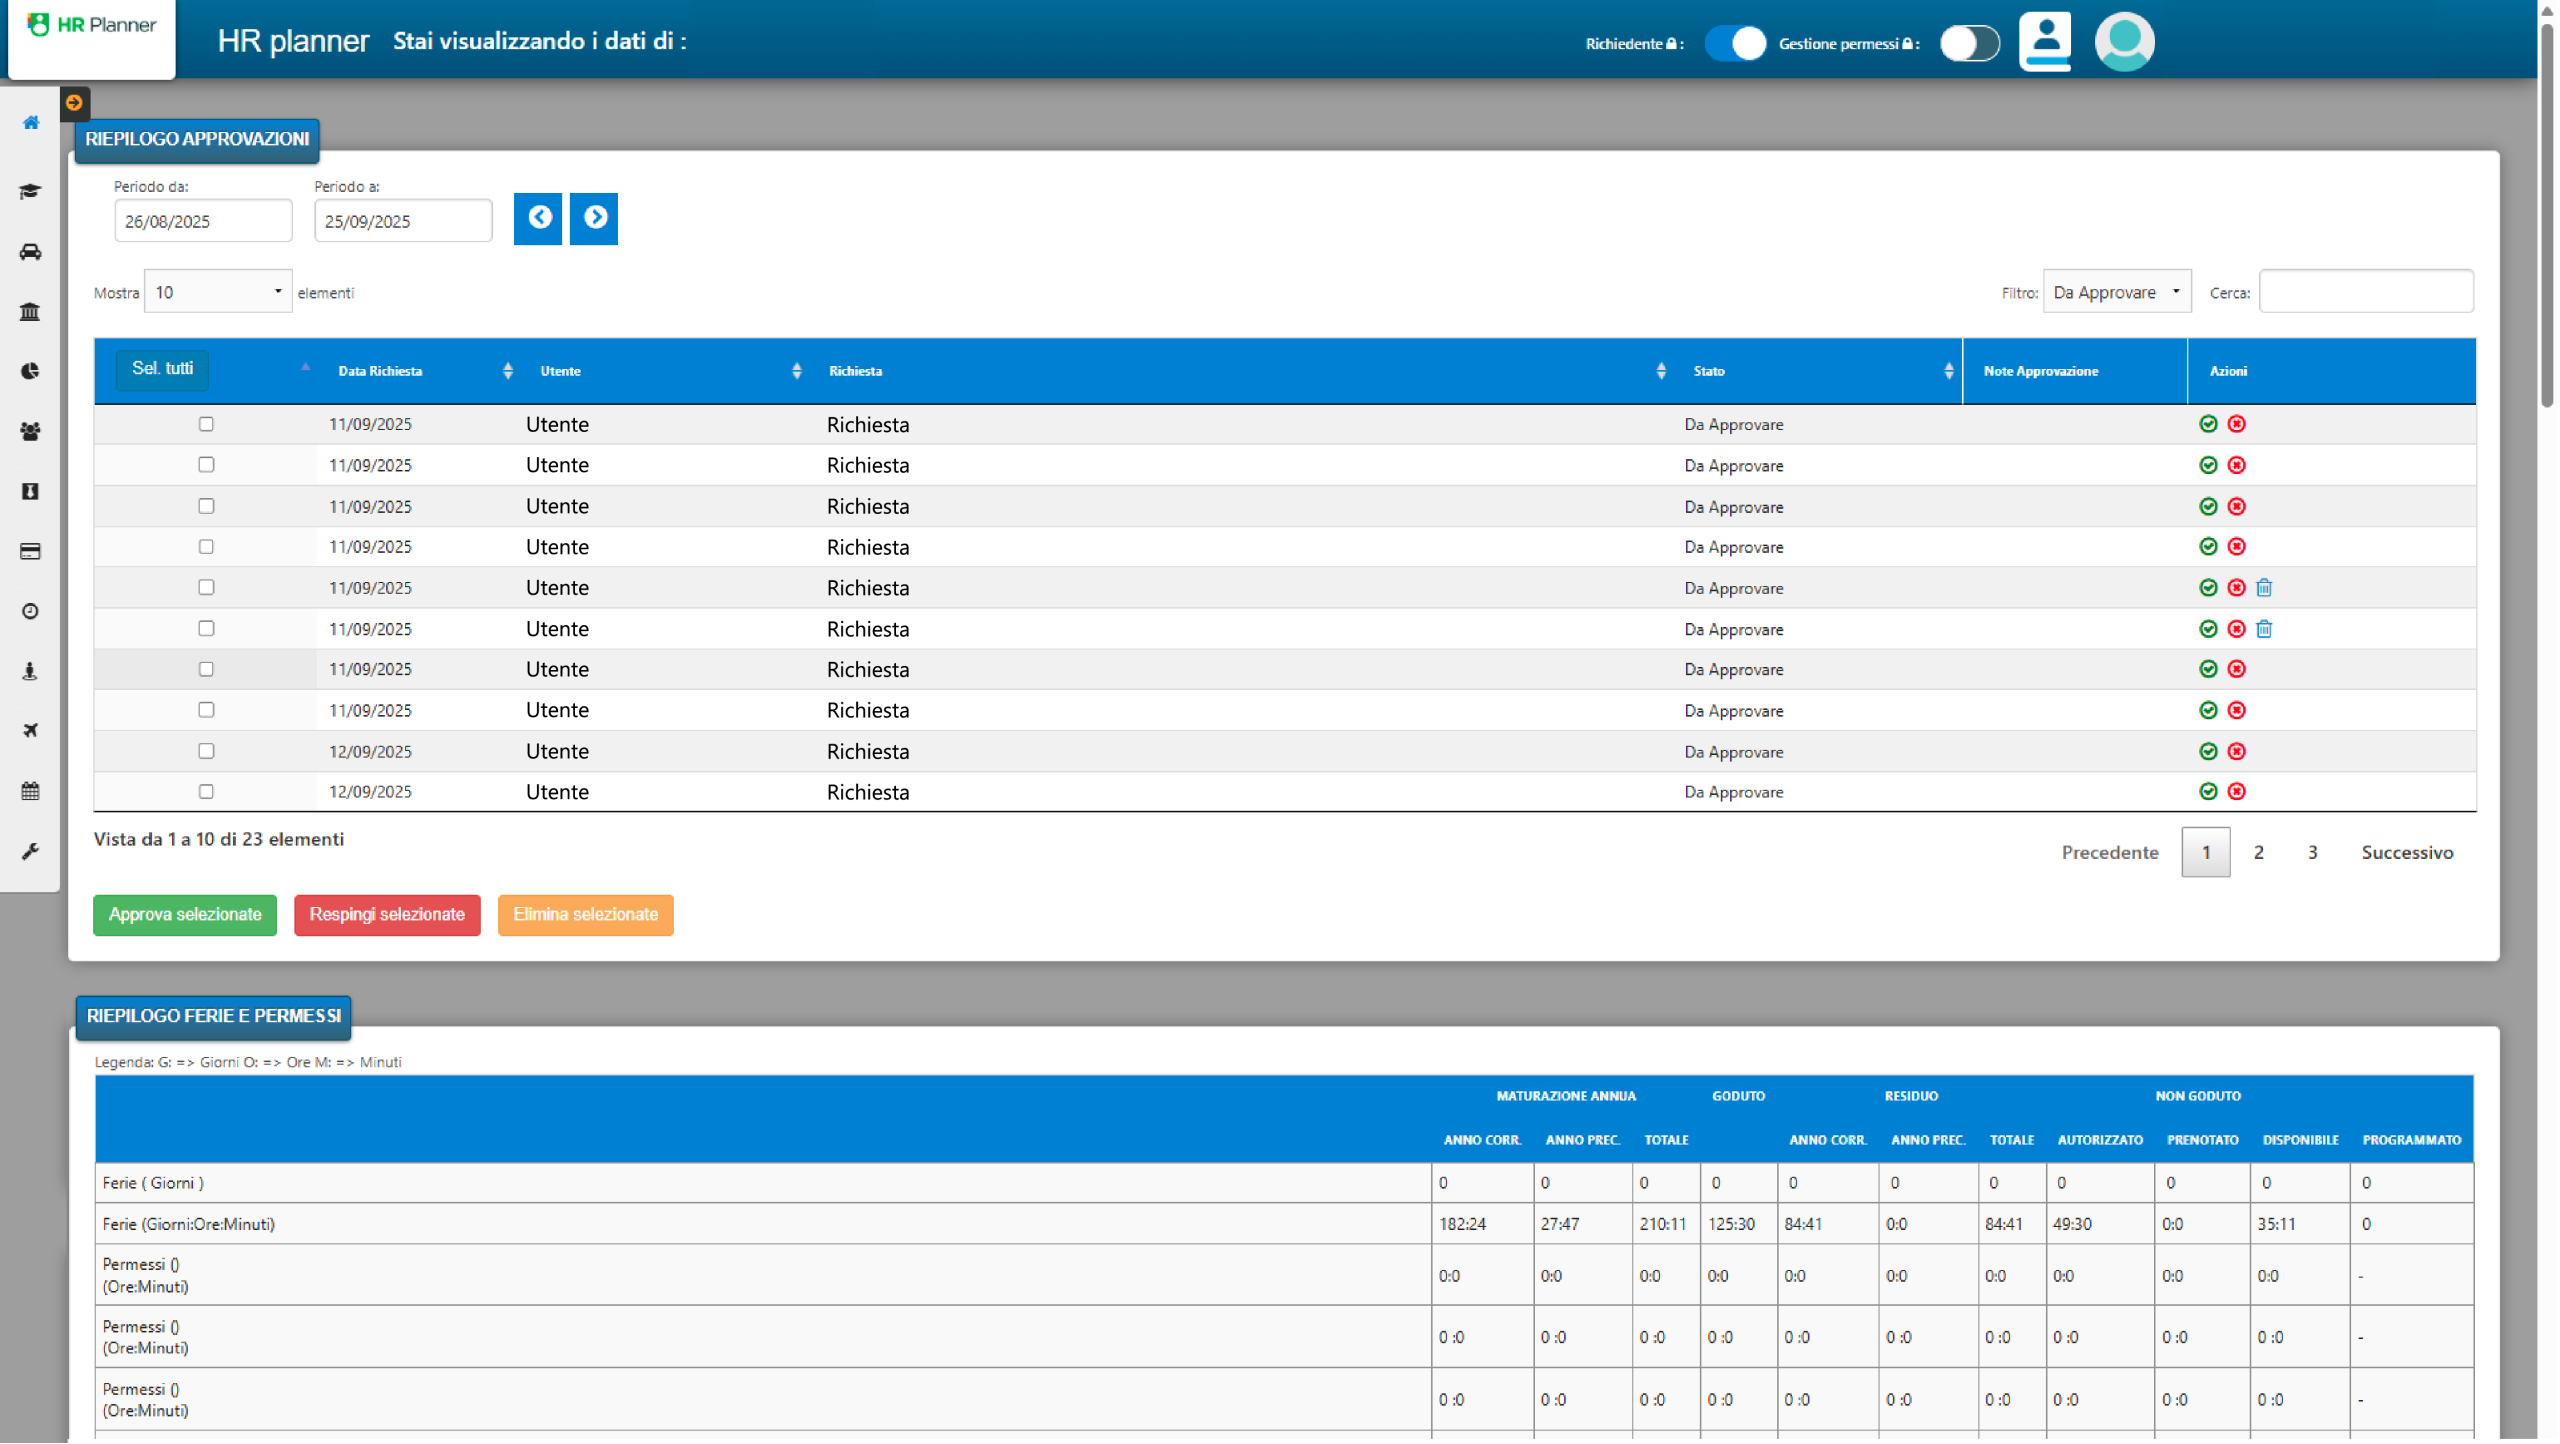
Task: Go to page 2 of results
Action: (x=2258, y=852)
